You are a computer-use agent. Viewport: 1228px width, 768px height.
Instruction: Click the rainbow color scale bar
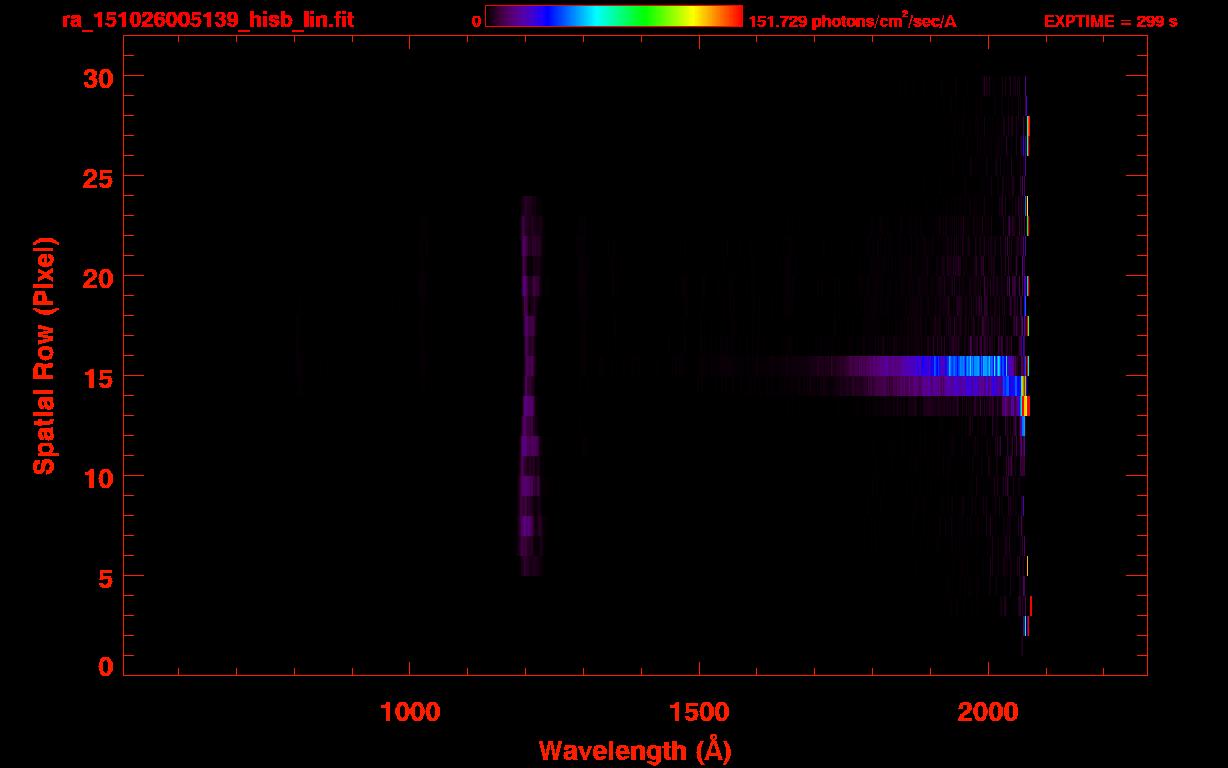pyautogui.click(x=614, y=17)
